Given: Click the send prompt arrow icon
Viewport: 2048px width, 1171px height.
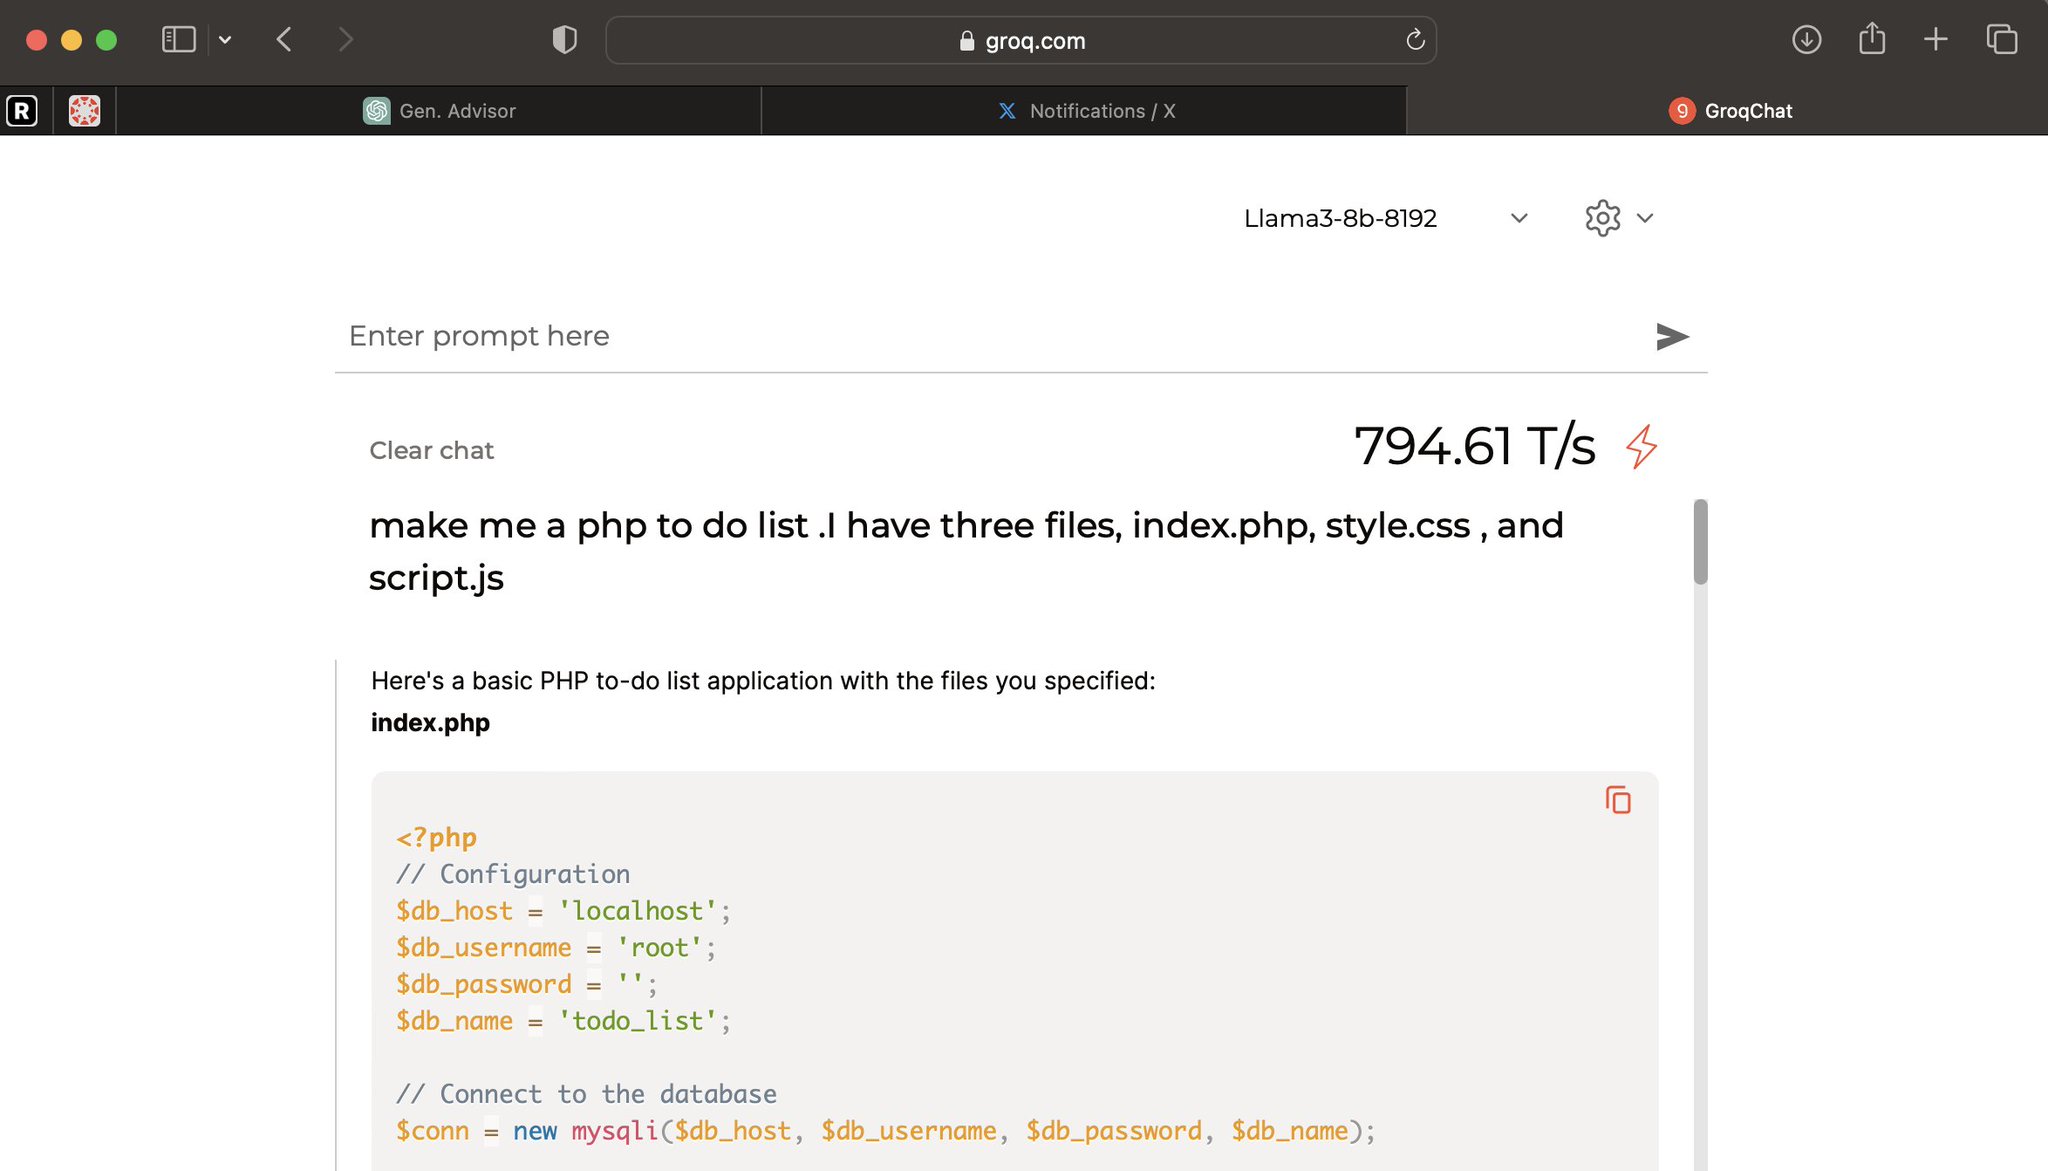Looking at the screenshot, I should point(1672,337).
